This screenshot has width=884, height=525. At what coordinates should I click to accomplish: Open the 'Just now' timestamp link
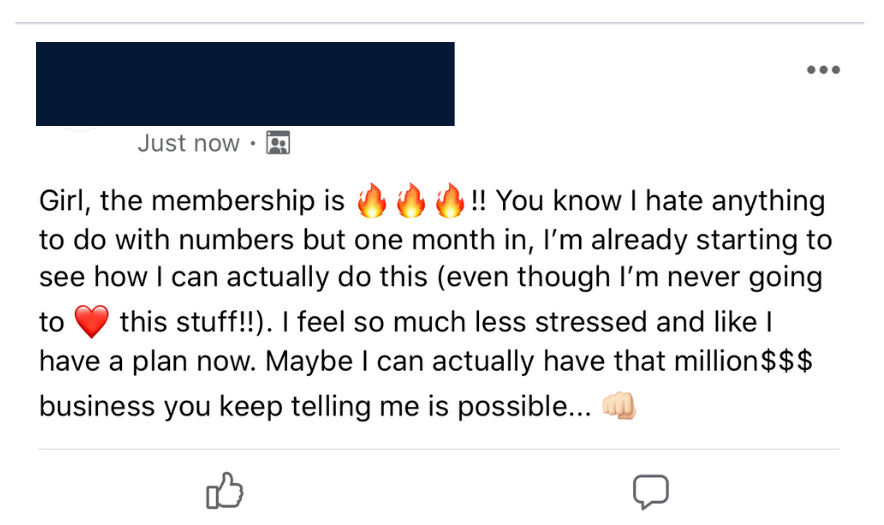(x=188, y=143)
